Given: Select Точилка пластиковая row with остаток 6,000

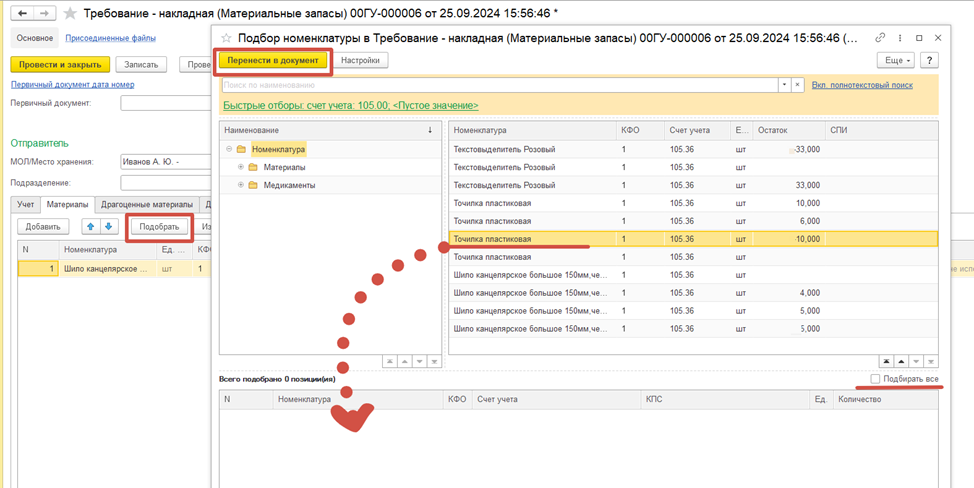Looking at the screenshot, I should click(x=693, y=221).
